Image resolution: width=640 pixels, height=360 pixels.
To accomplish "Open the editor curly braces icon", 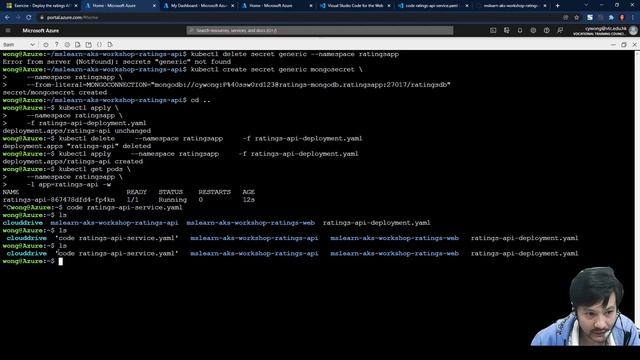I will 99,44.
